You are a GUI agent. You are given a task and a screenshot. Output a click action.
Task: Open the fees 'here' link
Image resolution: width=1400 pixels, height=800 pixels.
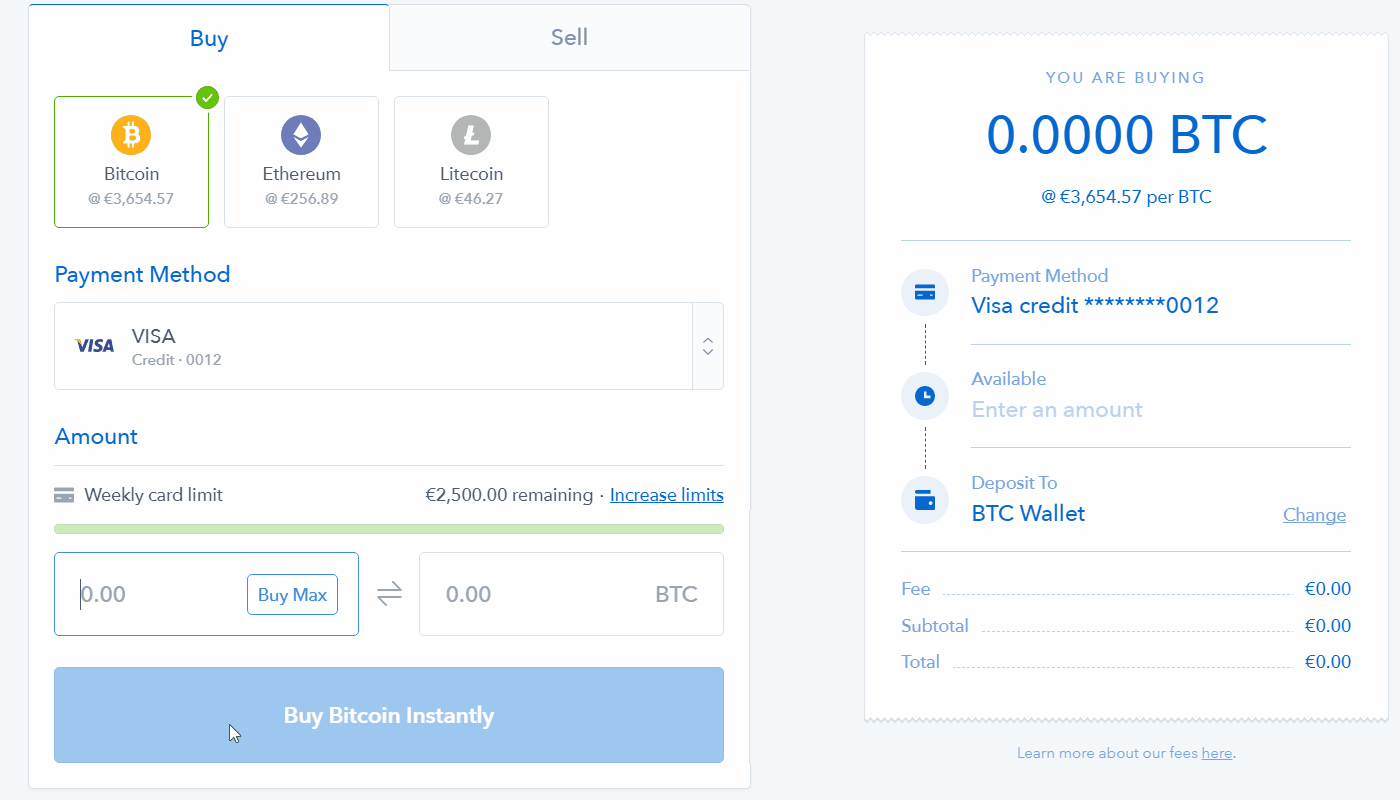[x=1217, y=753]
